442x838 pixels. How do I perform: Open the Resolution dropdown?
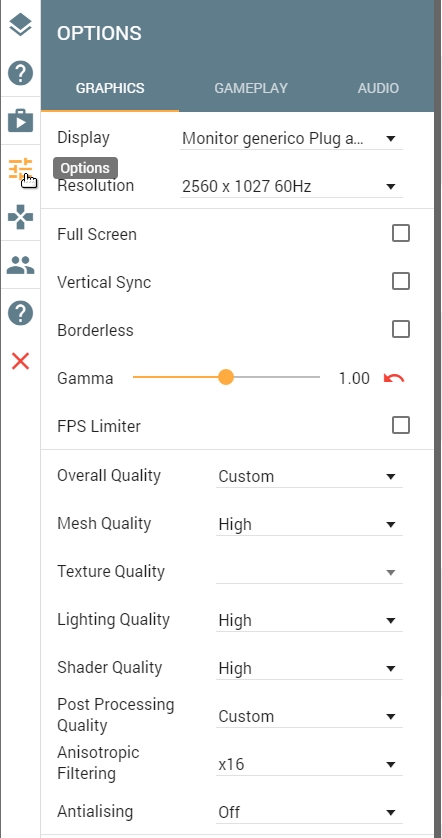(291, 187)
